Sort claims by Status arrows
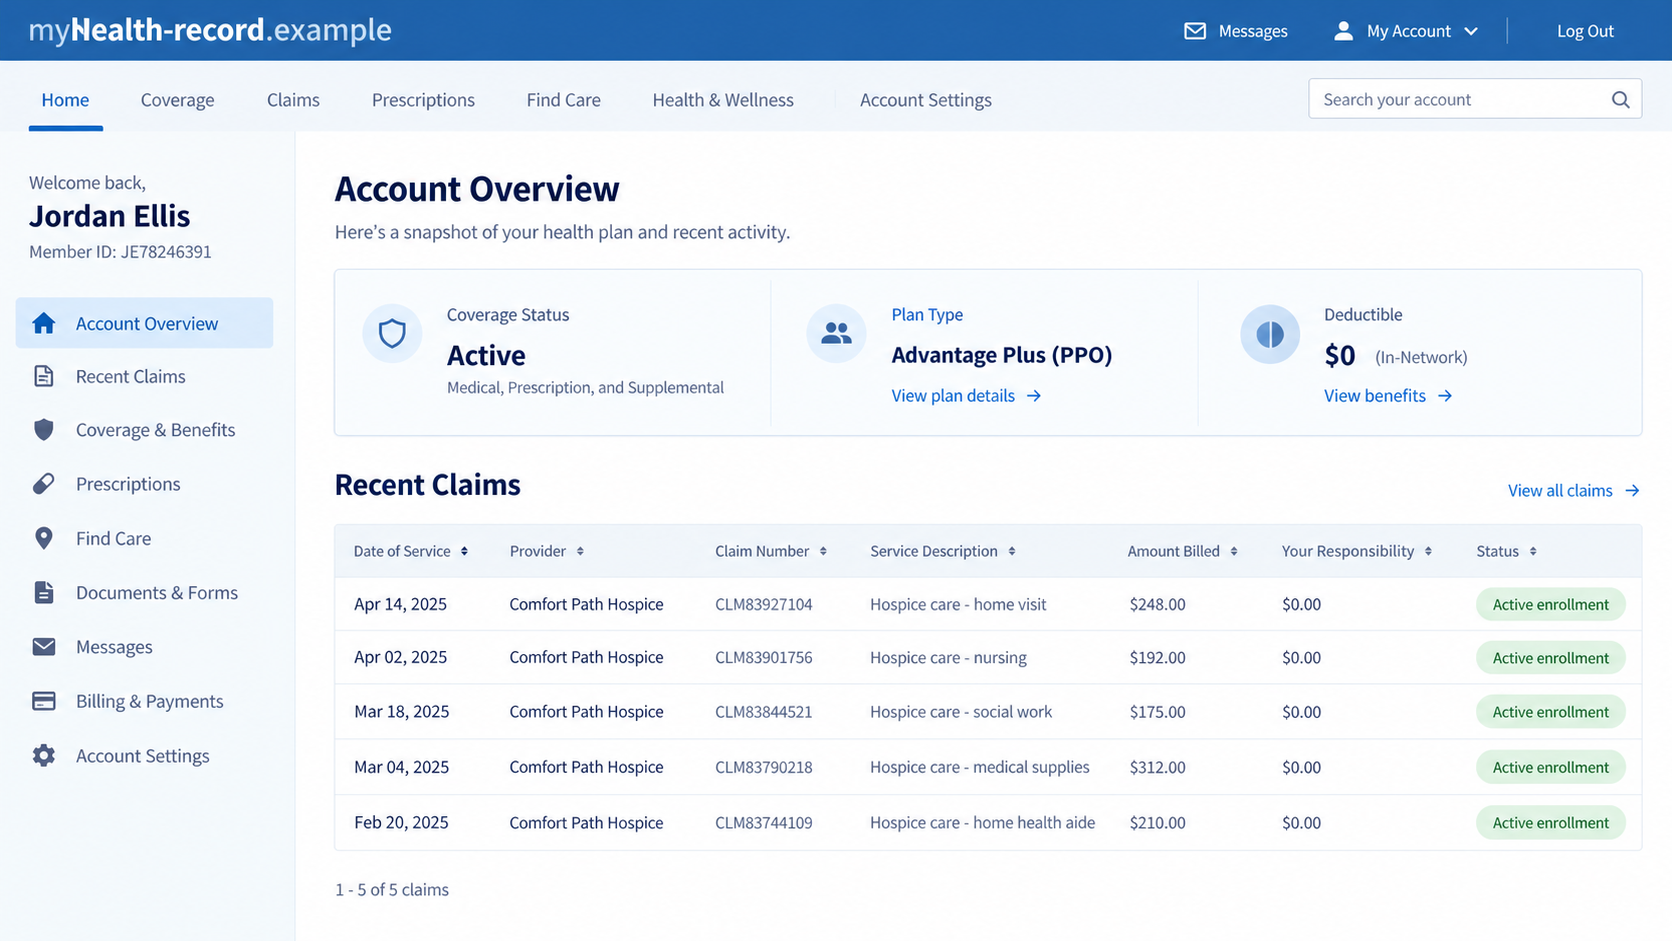The image size is (1672, 941). (x=1533, y=551)
